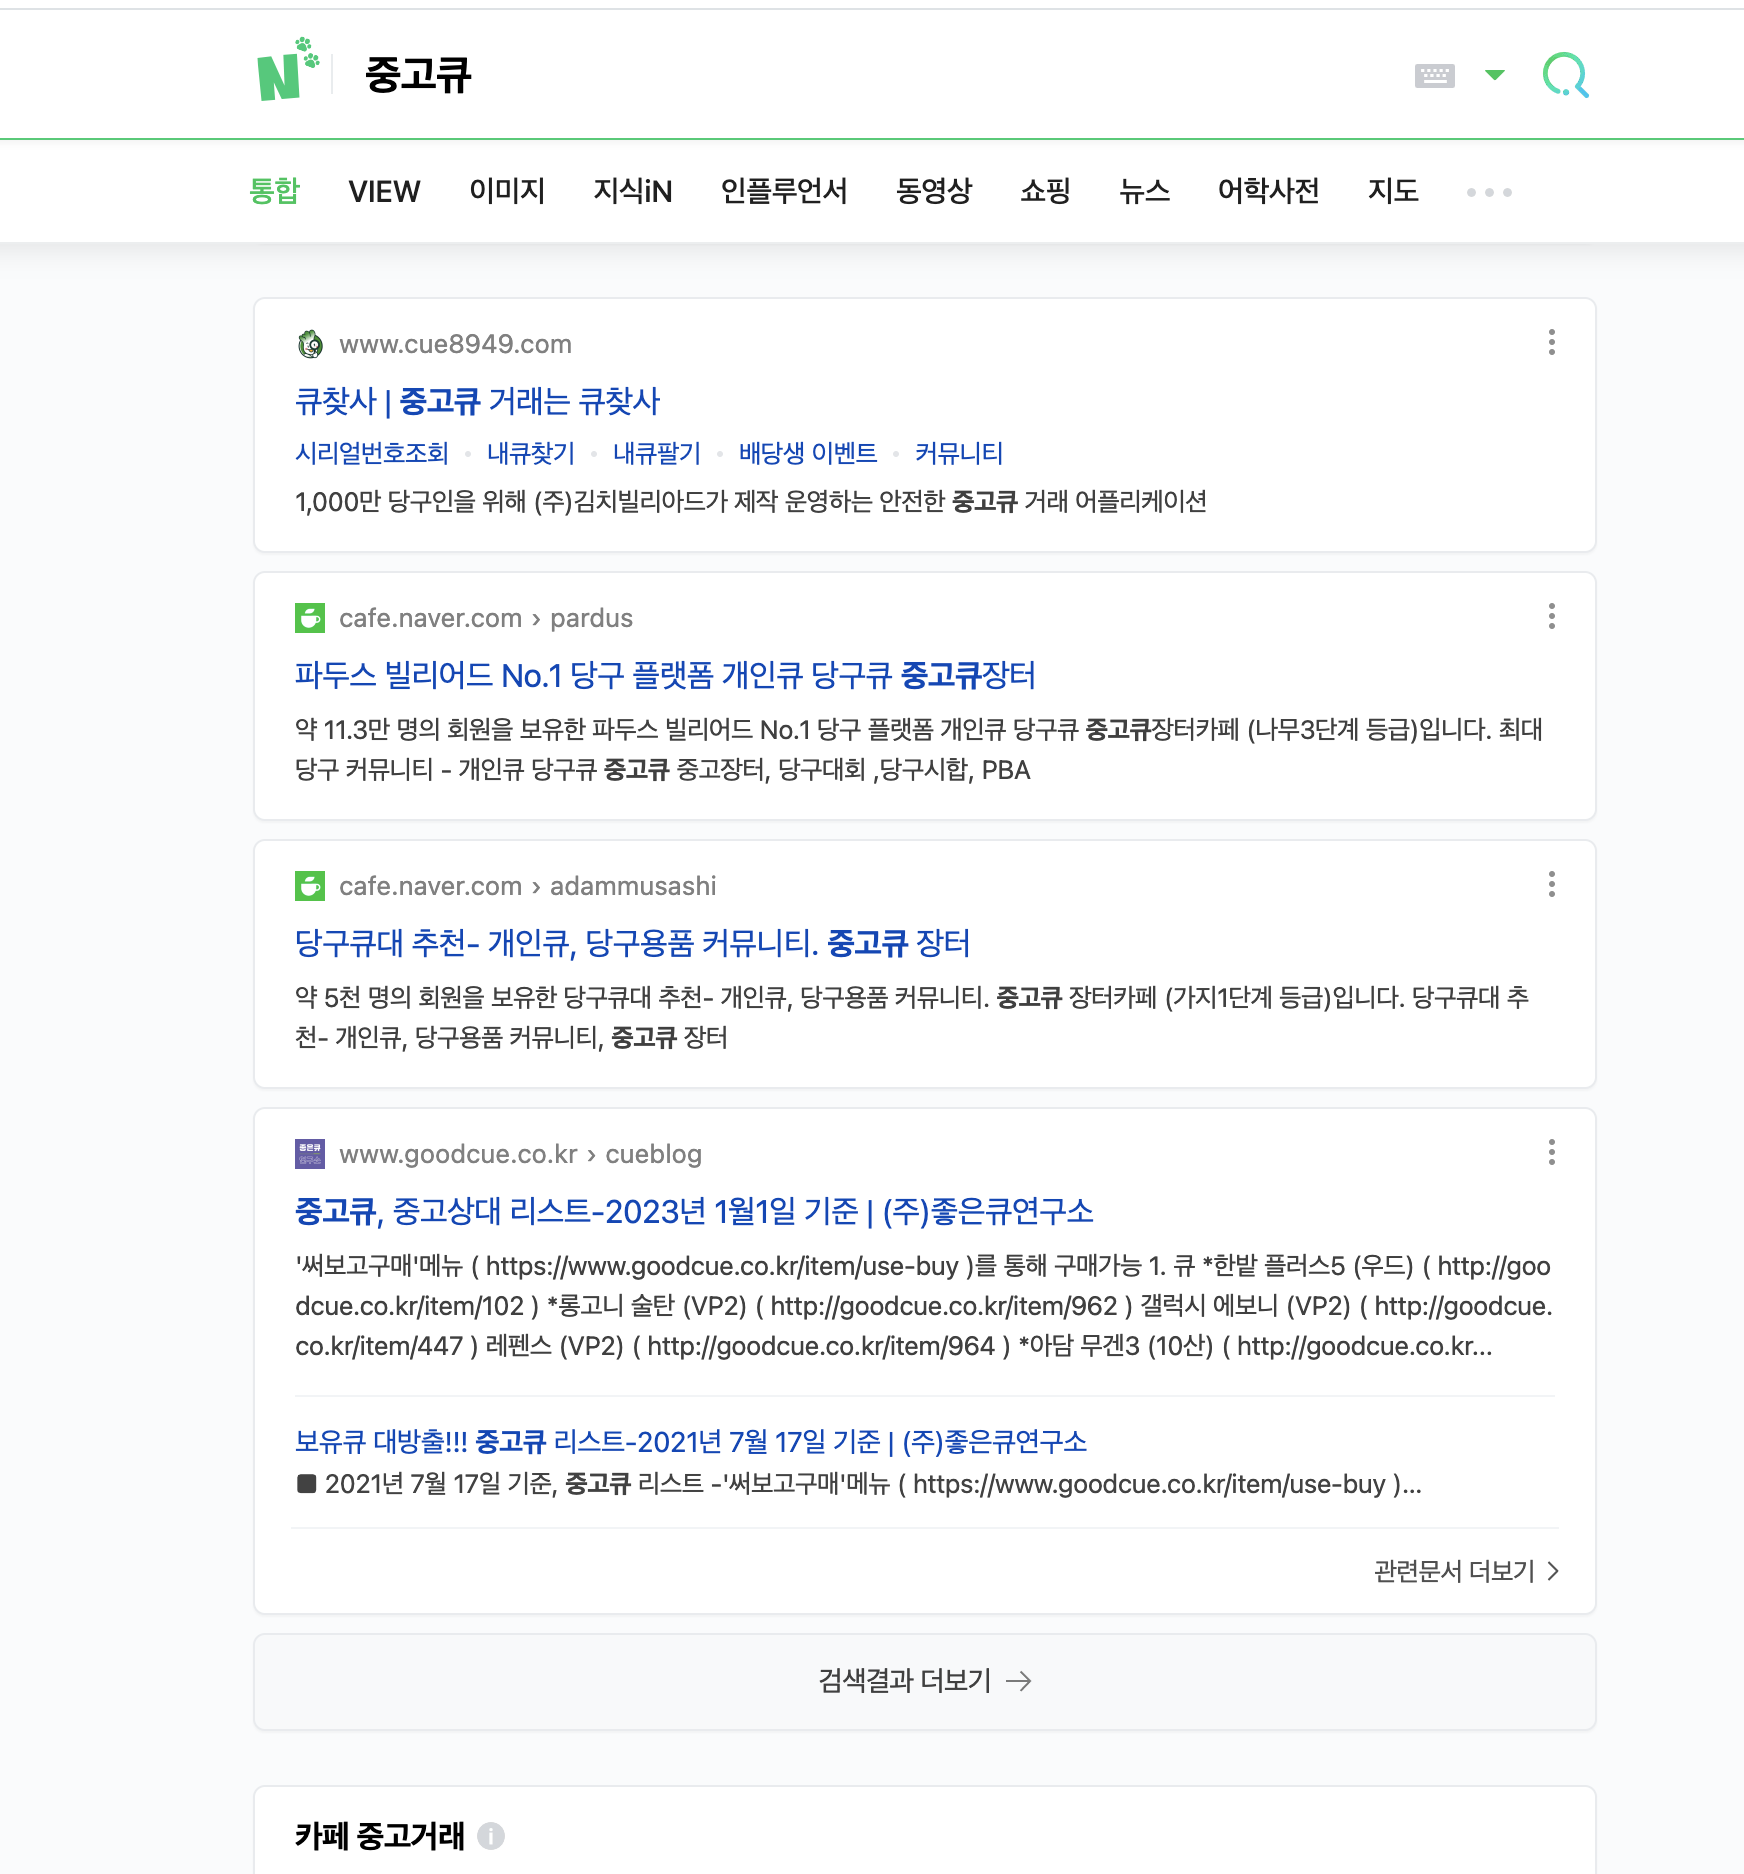Expand the keyboard input language dropdown arrow
Screen dimensions: 1744x1874
(x=1494, y=74)
